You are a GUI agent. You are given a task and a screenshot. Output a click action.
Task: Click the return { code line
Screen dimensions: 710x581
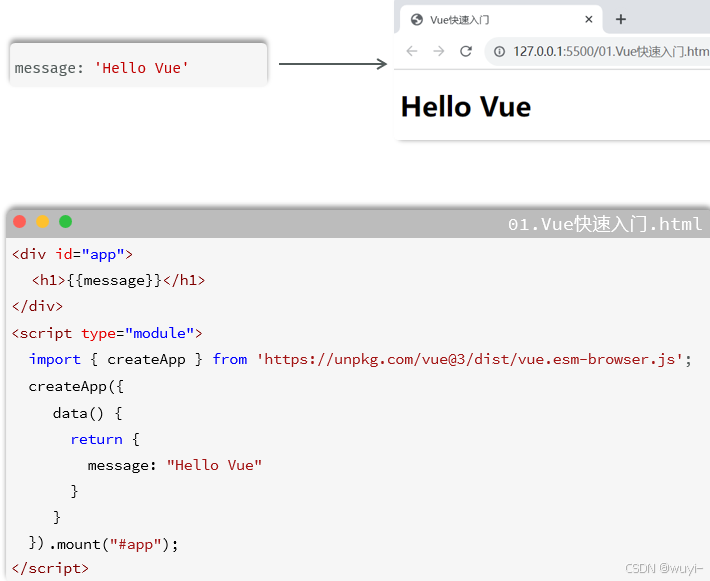105,439
